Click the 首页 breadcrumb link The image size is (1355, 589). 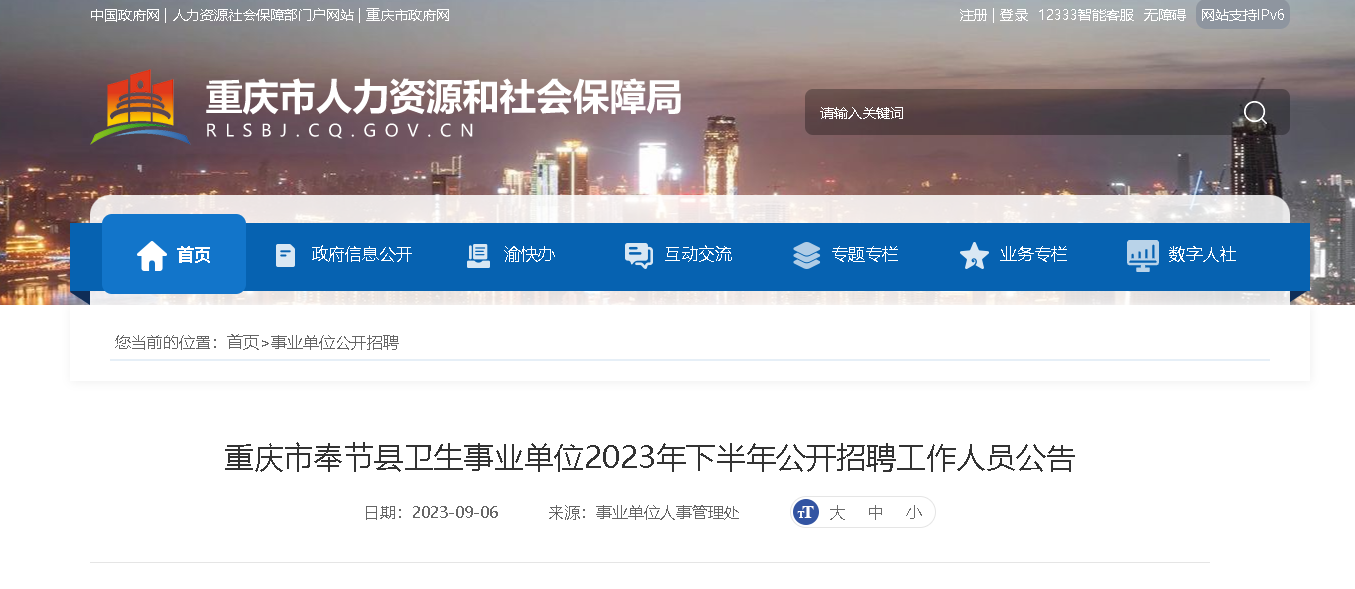243,342
